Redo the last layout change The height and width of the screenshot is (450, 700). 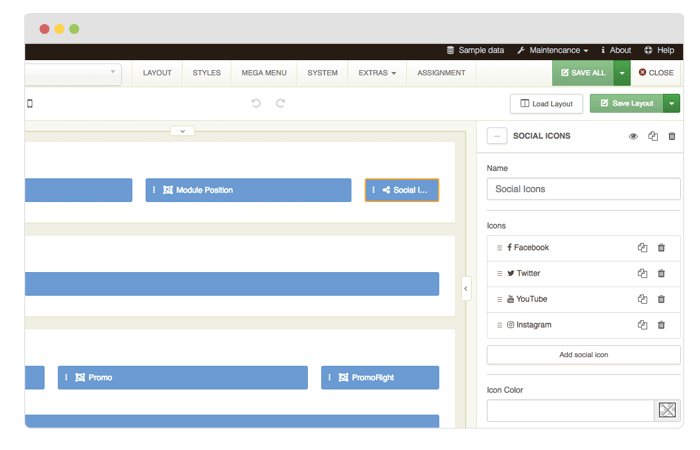coord(281,103)
